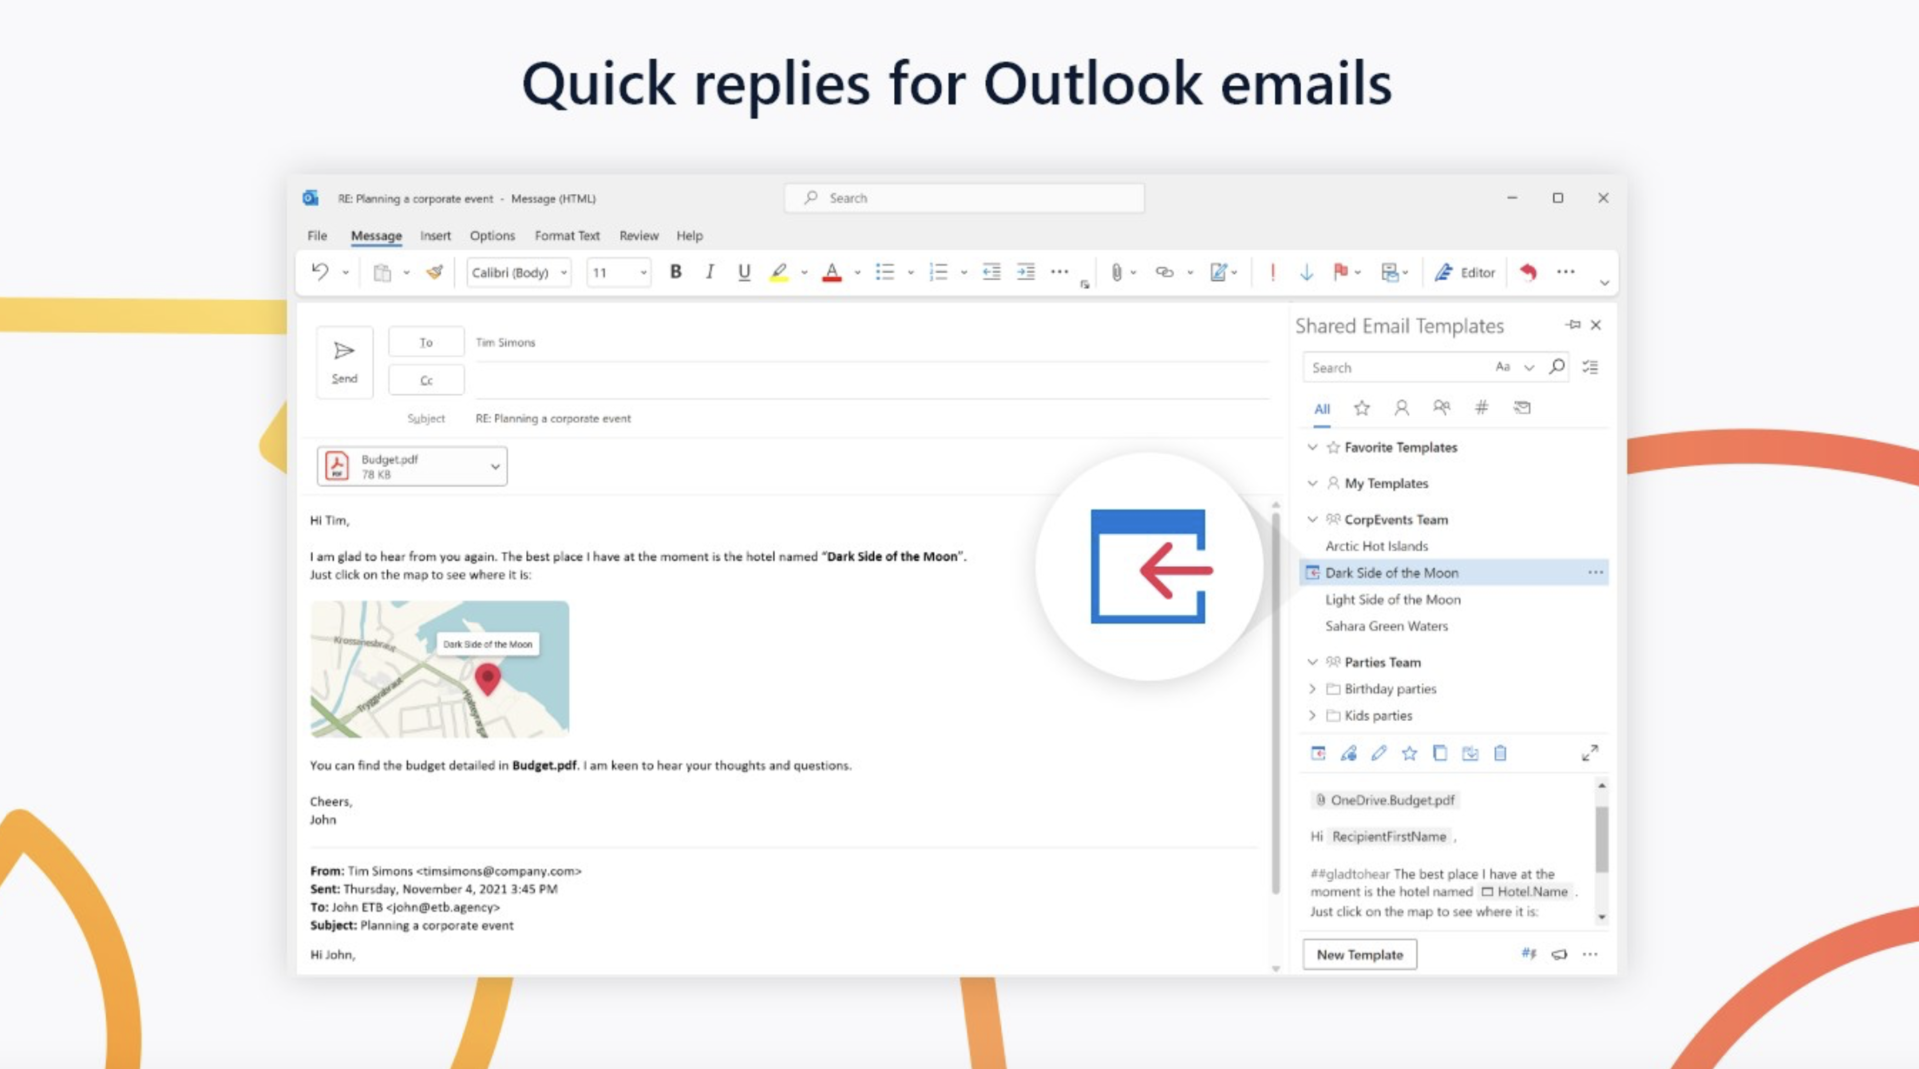Expand the ribbon with the corner chevron
Image resolution: width=1919 pixels, height=1069 pixels.
coord(1604,283)
